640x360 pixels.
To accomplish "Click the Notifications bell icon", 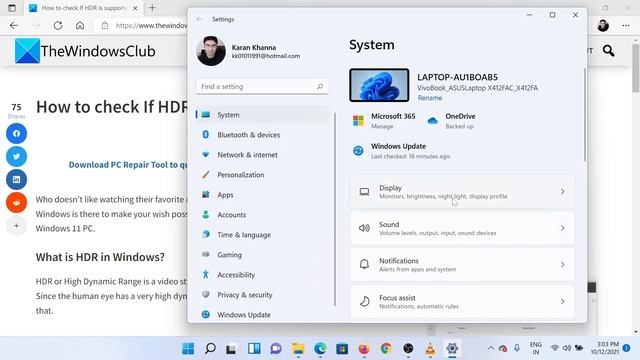I will click(364, 264).
